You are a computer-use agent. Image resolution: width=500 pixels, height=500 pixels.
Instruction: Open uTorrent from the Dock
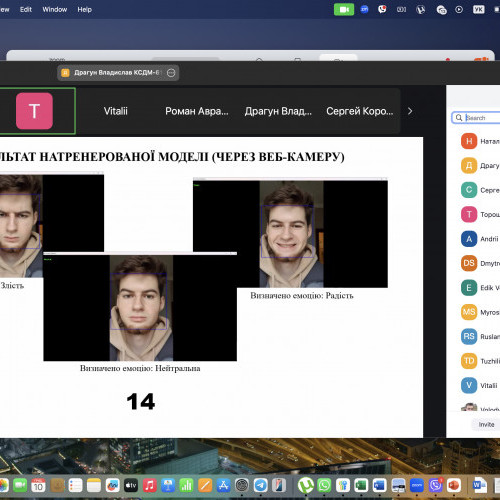pyautogui.click(x=306, y=485)
